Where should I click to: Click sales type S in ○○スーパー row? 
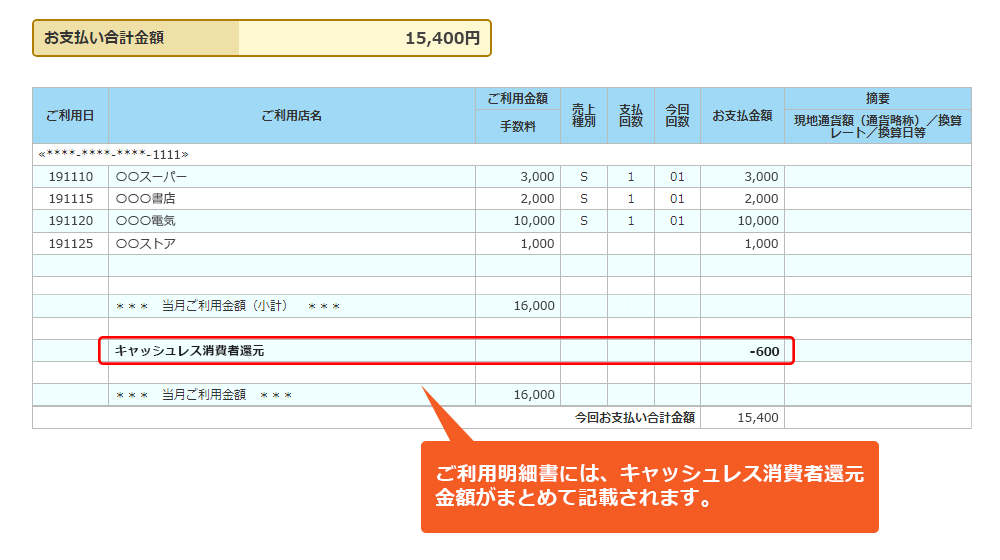pyautogui.click(x=584, y=177)
